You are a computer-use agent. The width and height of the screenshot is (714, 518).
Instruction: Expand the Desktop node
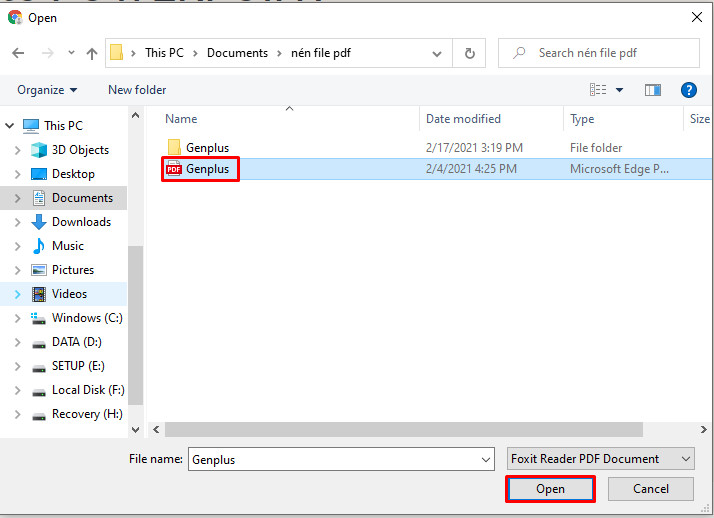[x=17, y=174]
